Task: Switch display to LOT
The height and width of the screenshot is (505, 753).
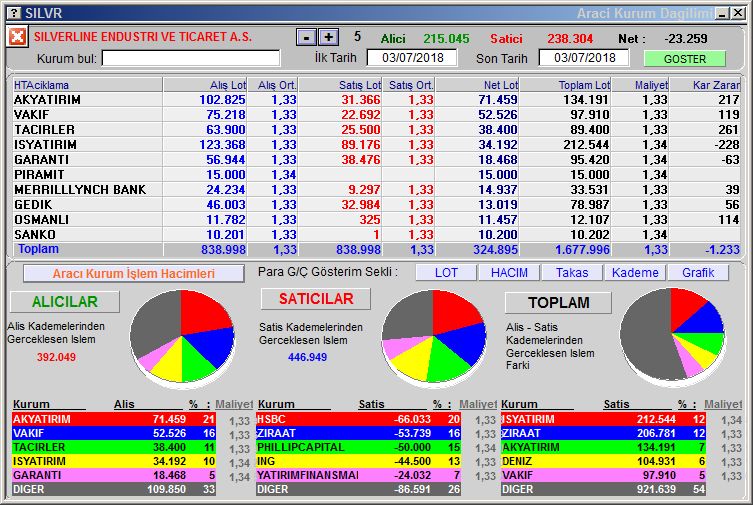Action: tap(446, 273)
